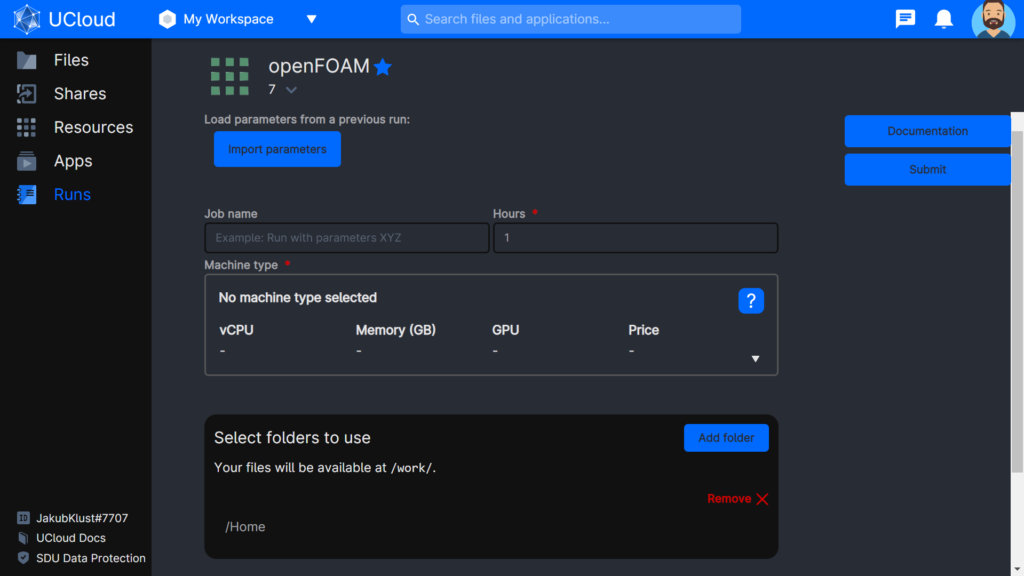Open the chat messages icon
This screenshot has height=576, width=1024.
click(x=905, y=19)
